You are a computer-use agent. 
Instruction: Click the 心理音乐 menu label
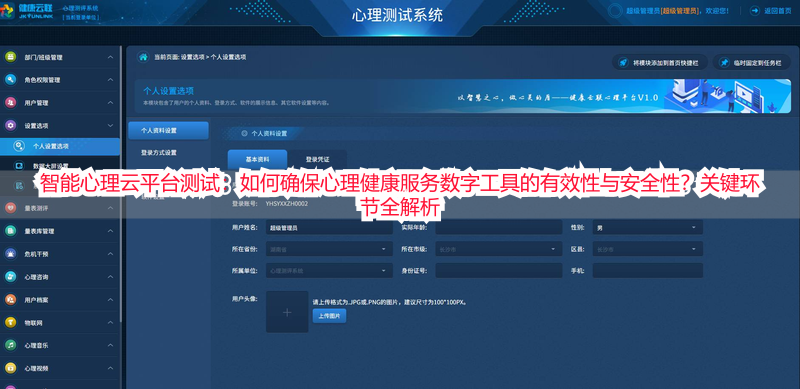click(35, 345)
